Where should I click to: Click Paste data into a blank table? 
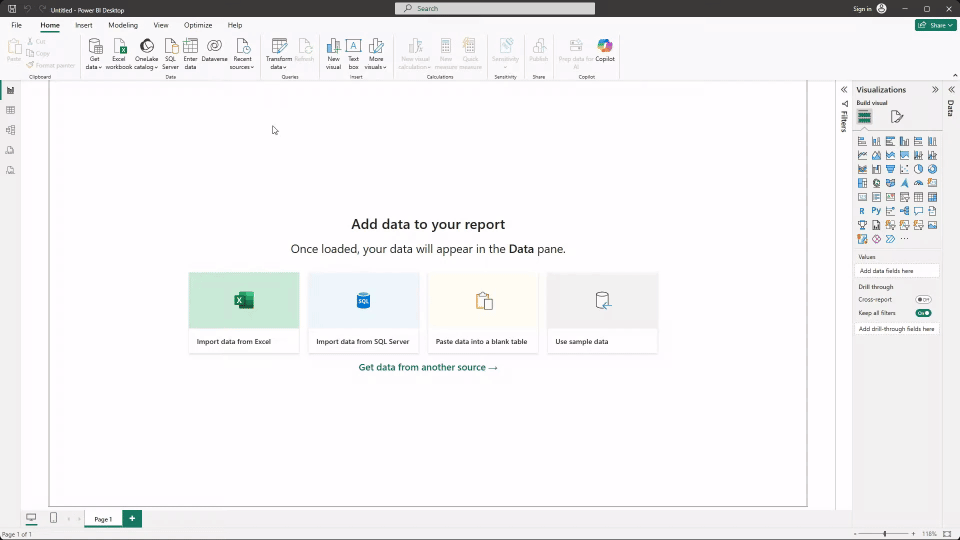tap(482, 313)
